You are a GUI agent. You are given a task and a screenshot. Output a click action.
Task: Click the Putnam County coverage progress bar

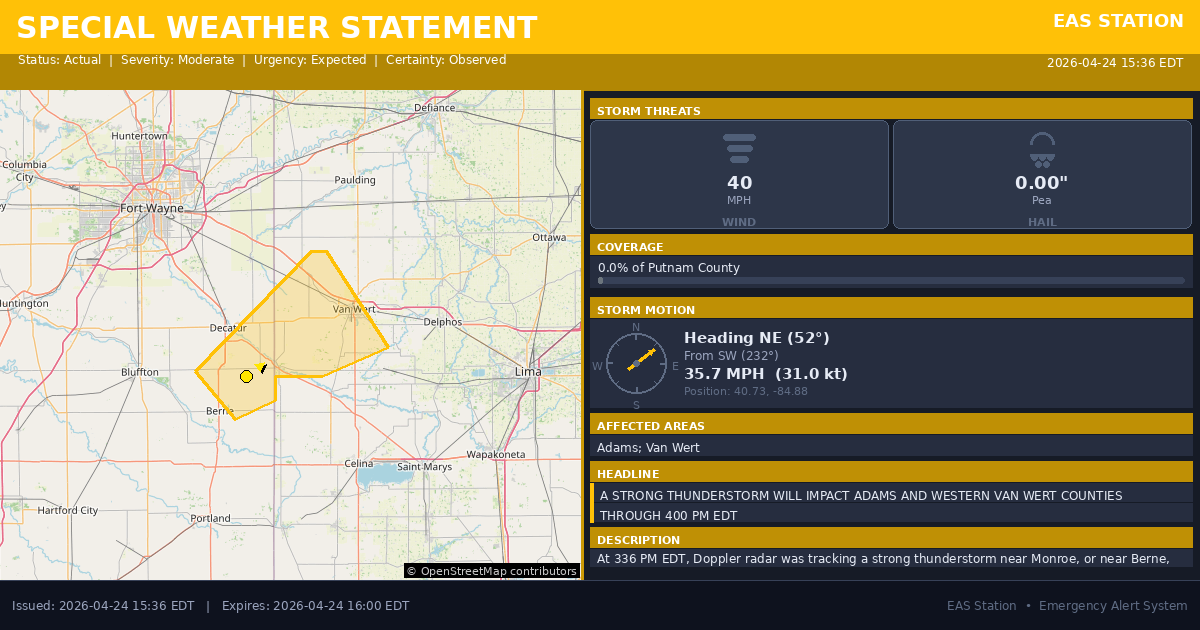(891, 281)
